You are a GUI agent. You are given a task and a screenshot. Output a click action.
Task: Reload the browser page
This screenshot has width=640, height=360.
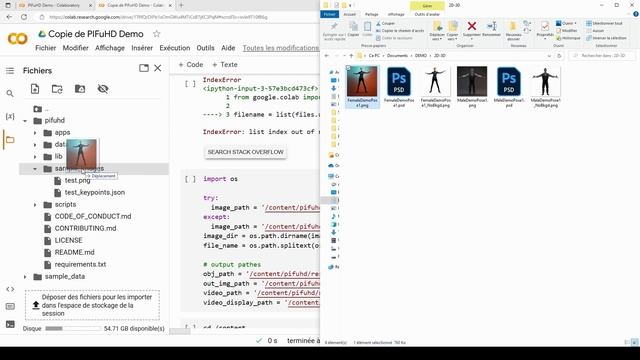(24, 17)
